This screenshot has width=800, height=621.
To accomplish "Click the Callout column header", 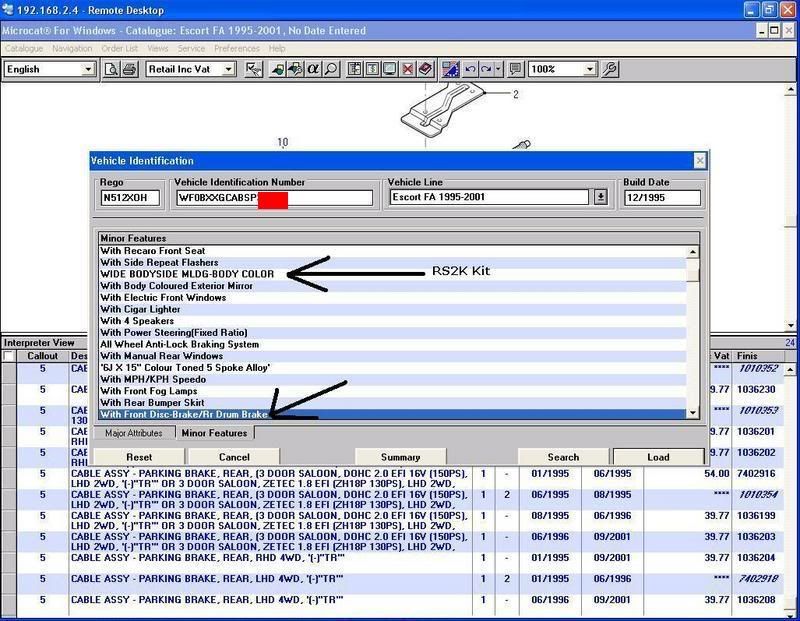I will (x=42, y=356).
